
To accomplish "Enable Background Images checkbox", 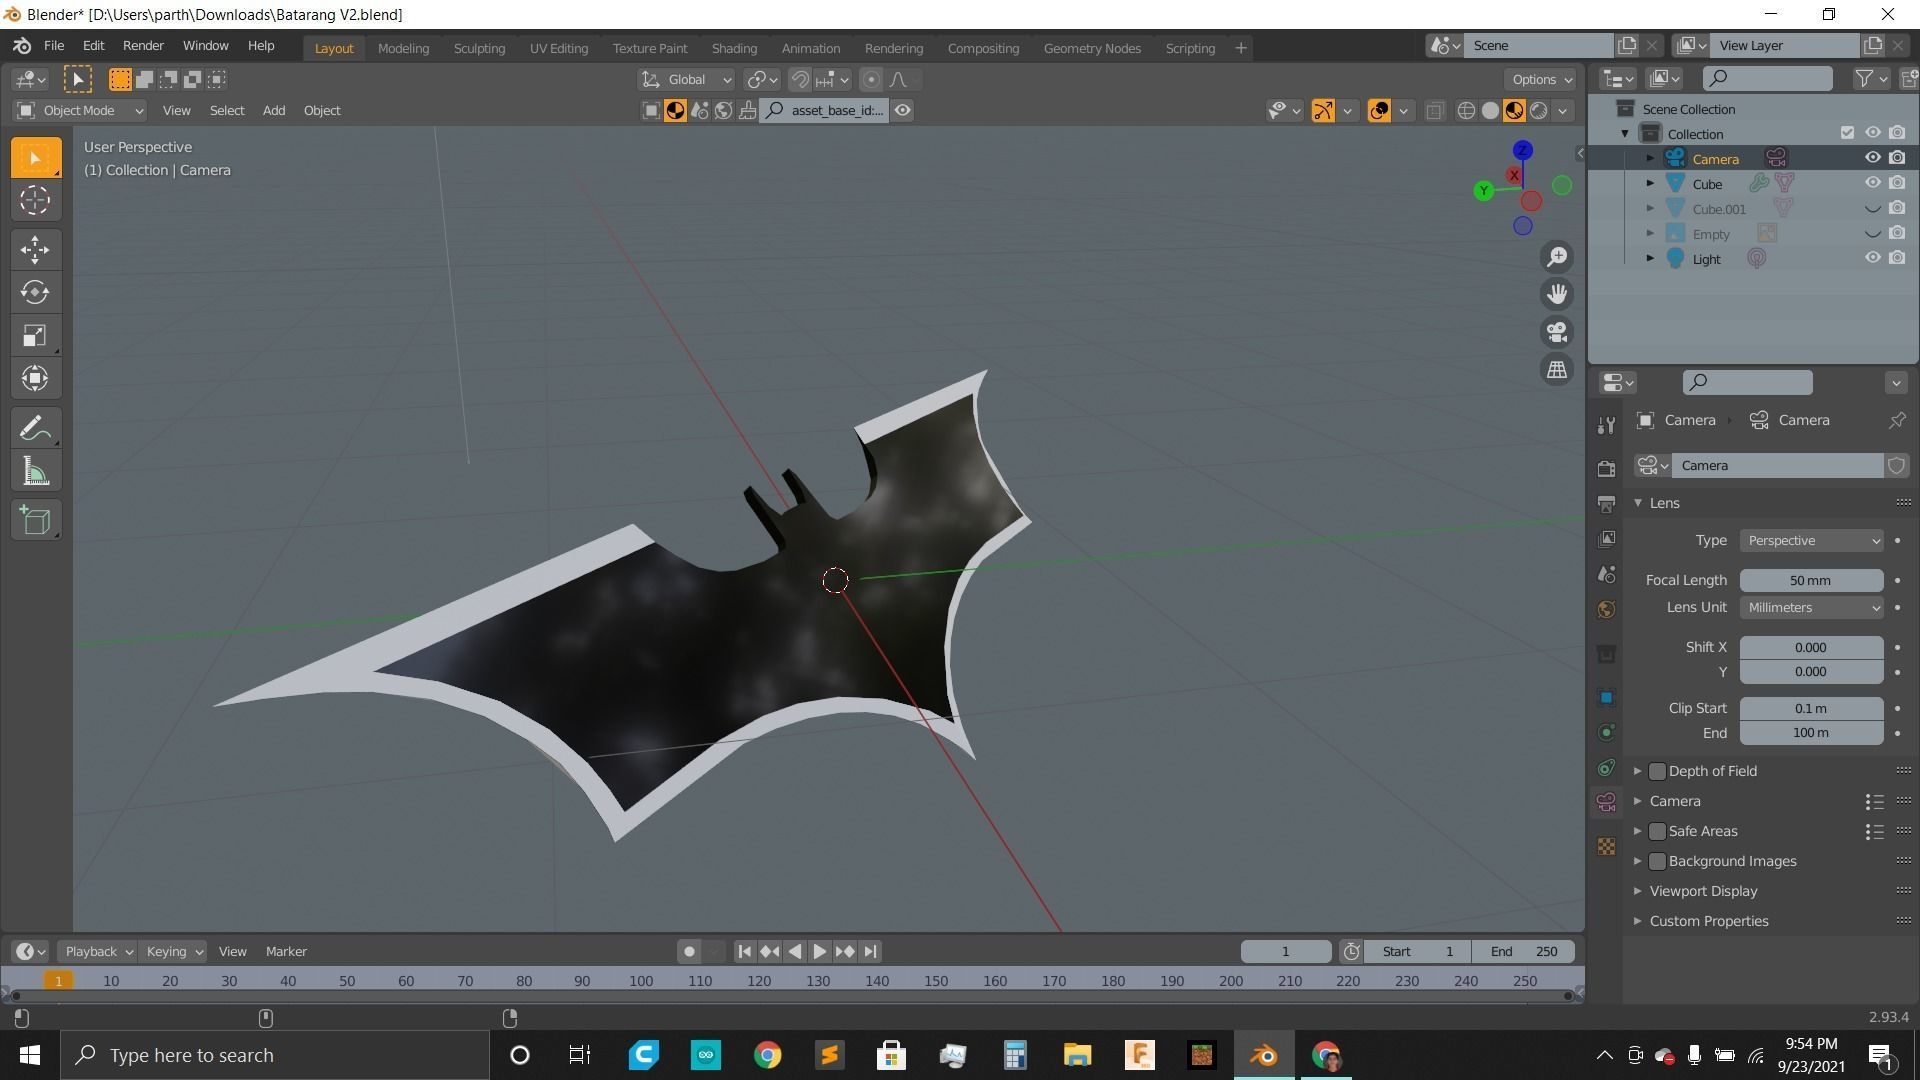I will click(1657, 861).
